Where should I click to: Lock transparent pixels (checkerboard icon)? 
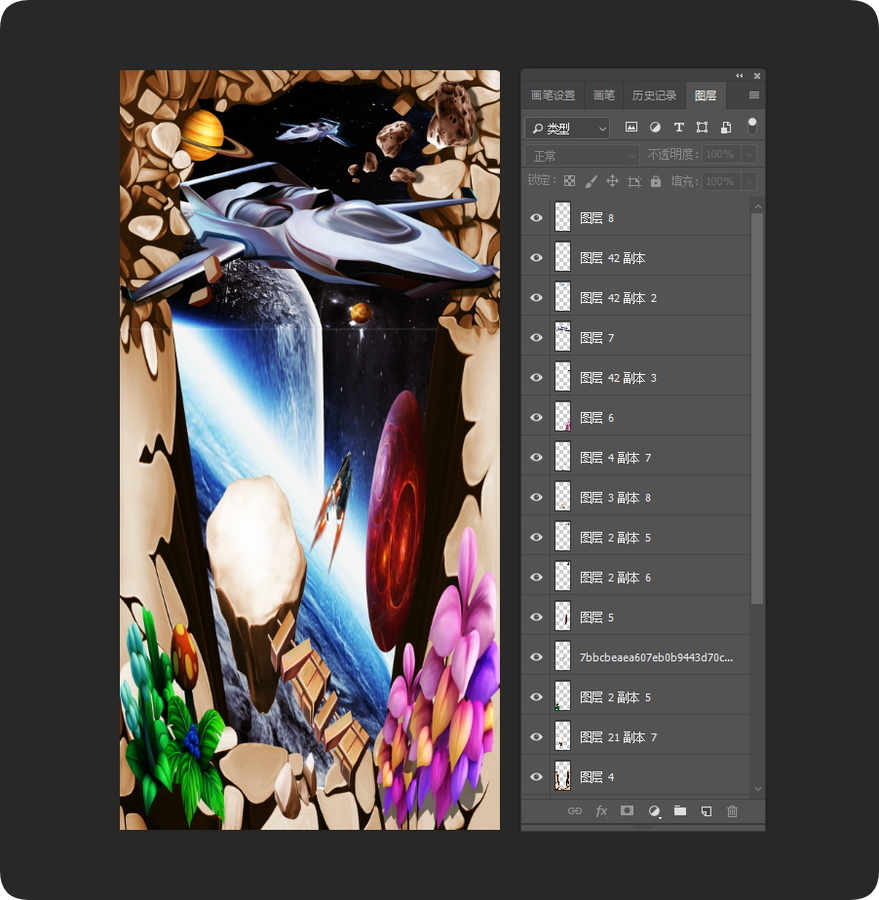[x=570, y=181]
